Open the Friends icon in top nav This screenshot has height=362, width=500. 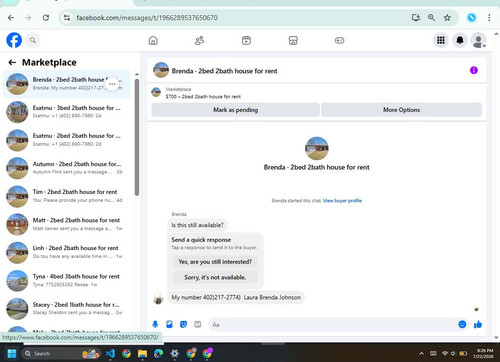(200, 41)
